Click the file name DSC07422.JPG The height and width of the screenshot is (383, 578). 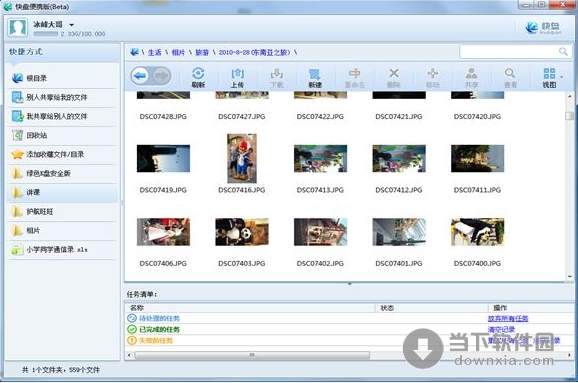coord(320,116)
